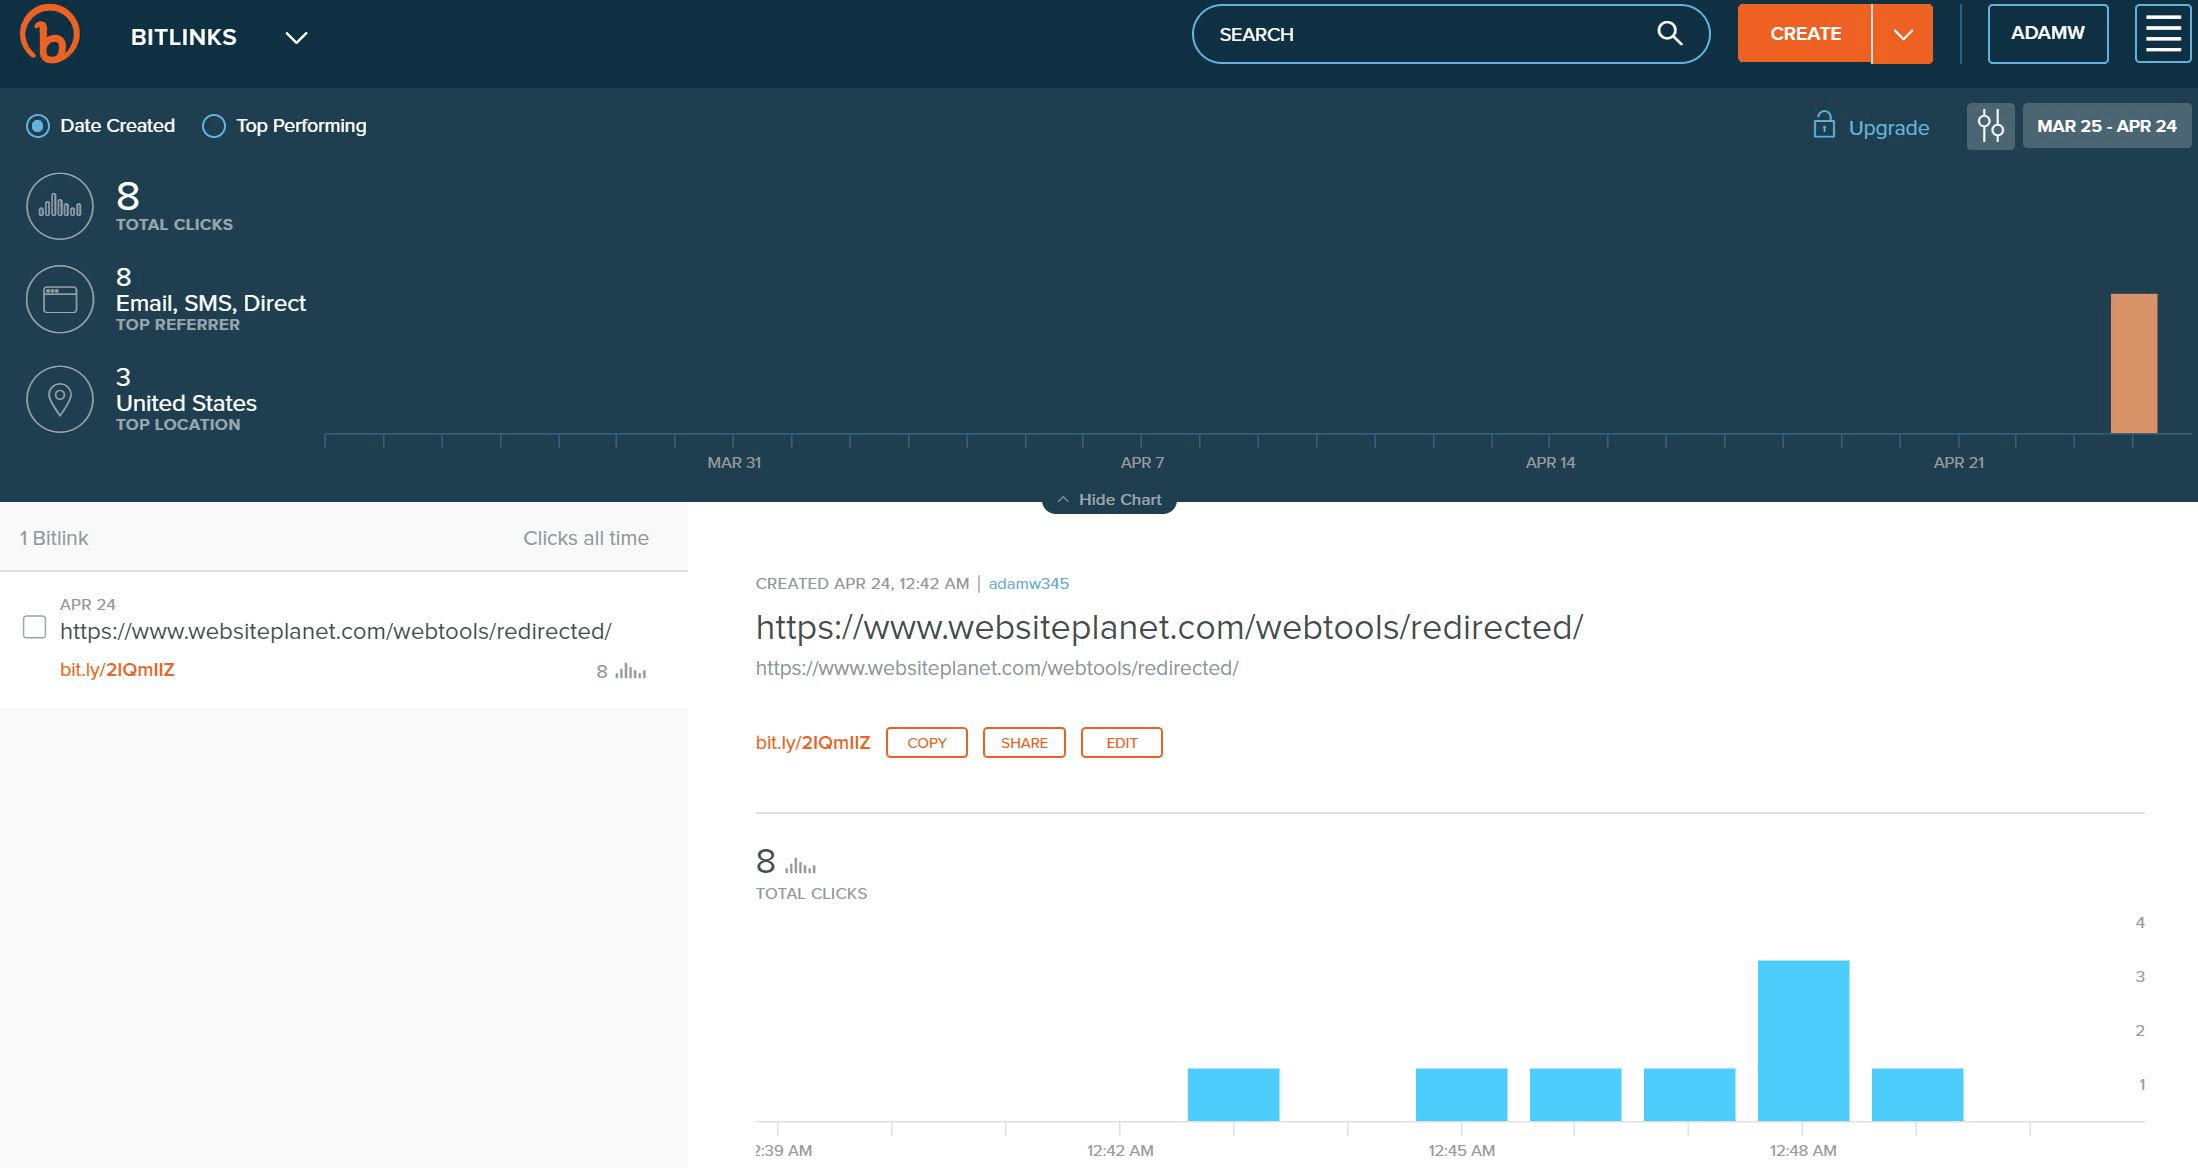Click the BITLINKS header label
2198x1168 pixels.
[184, 37]
